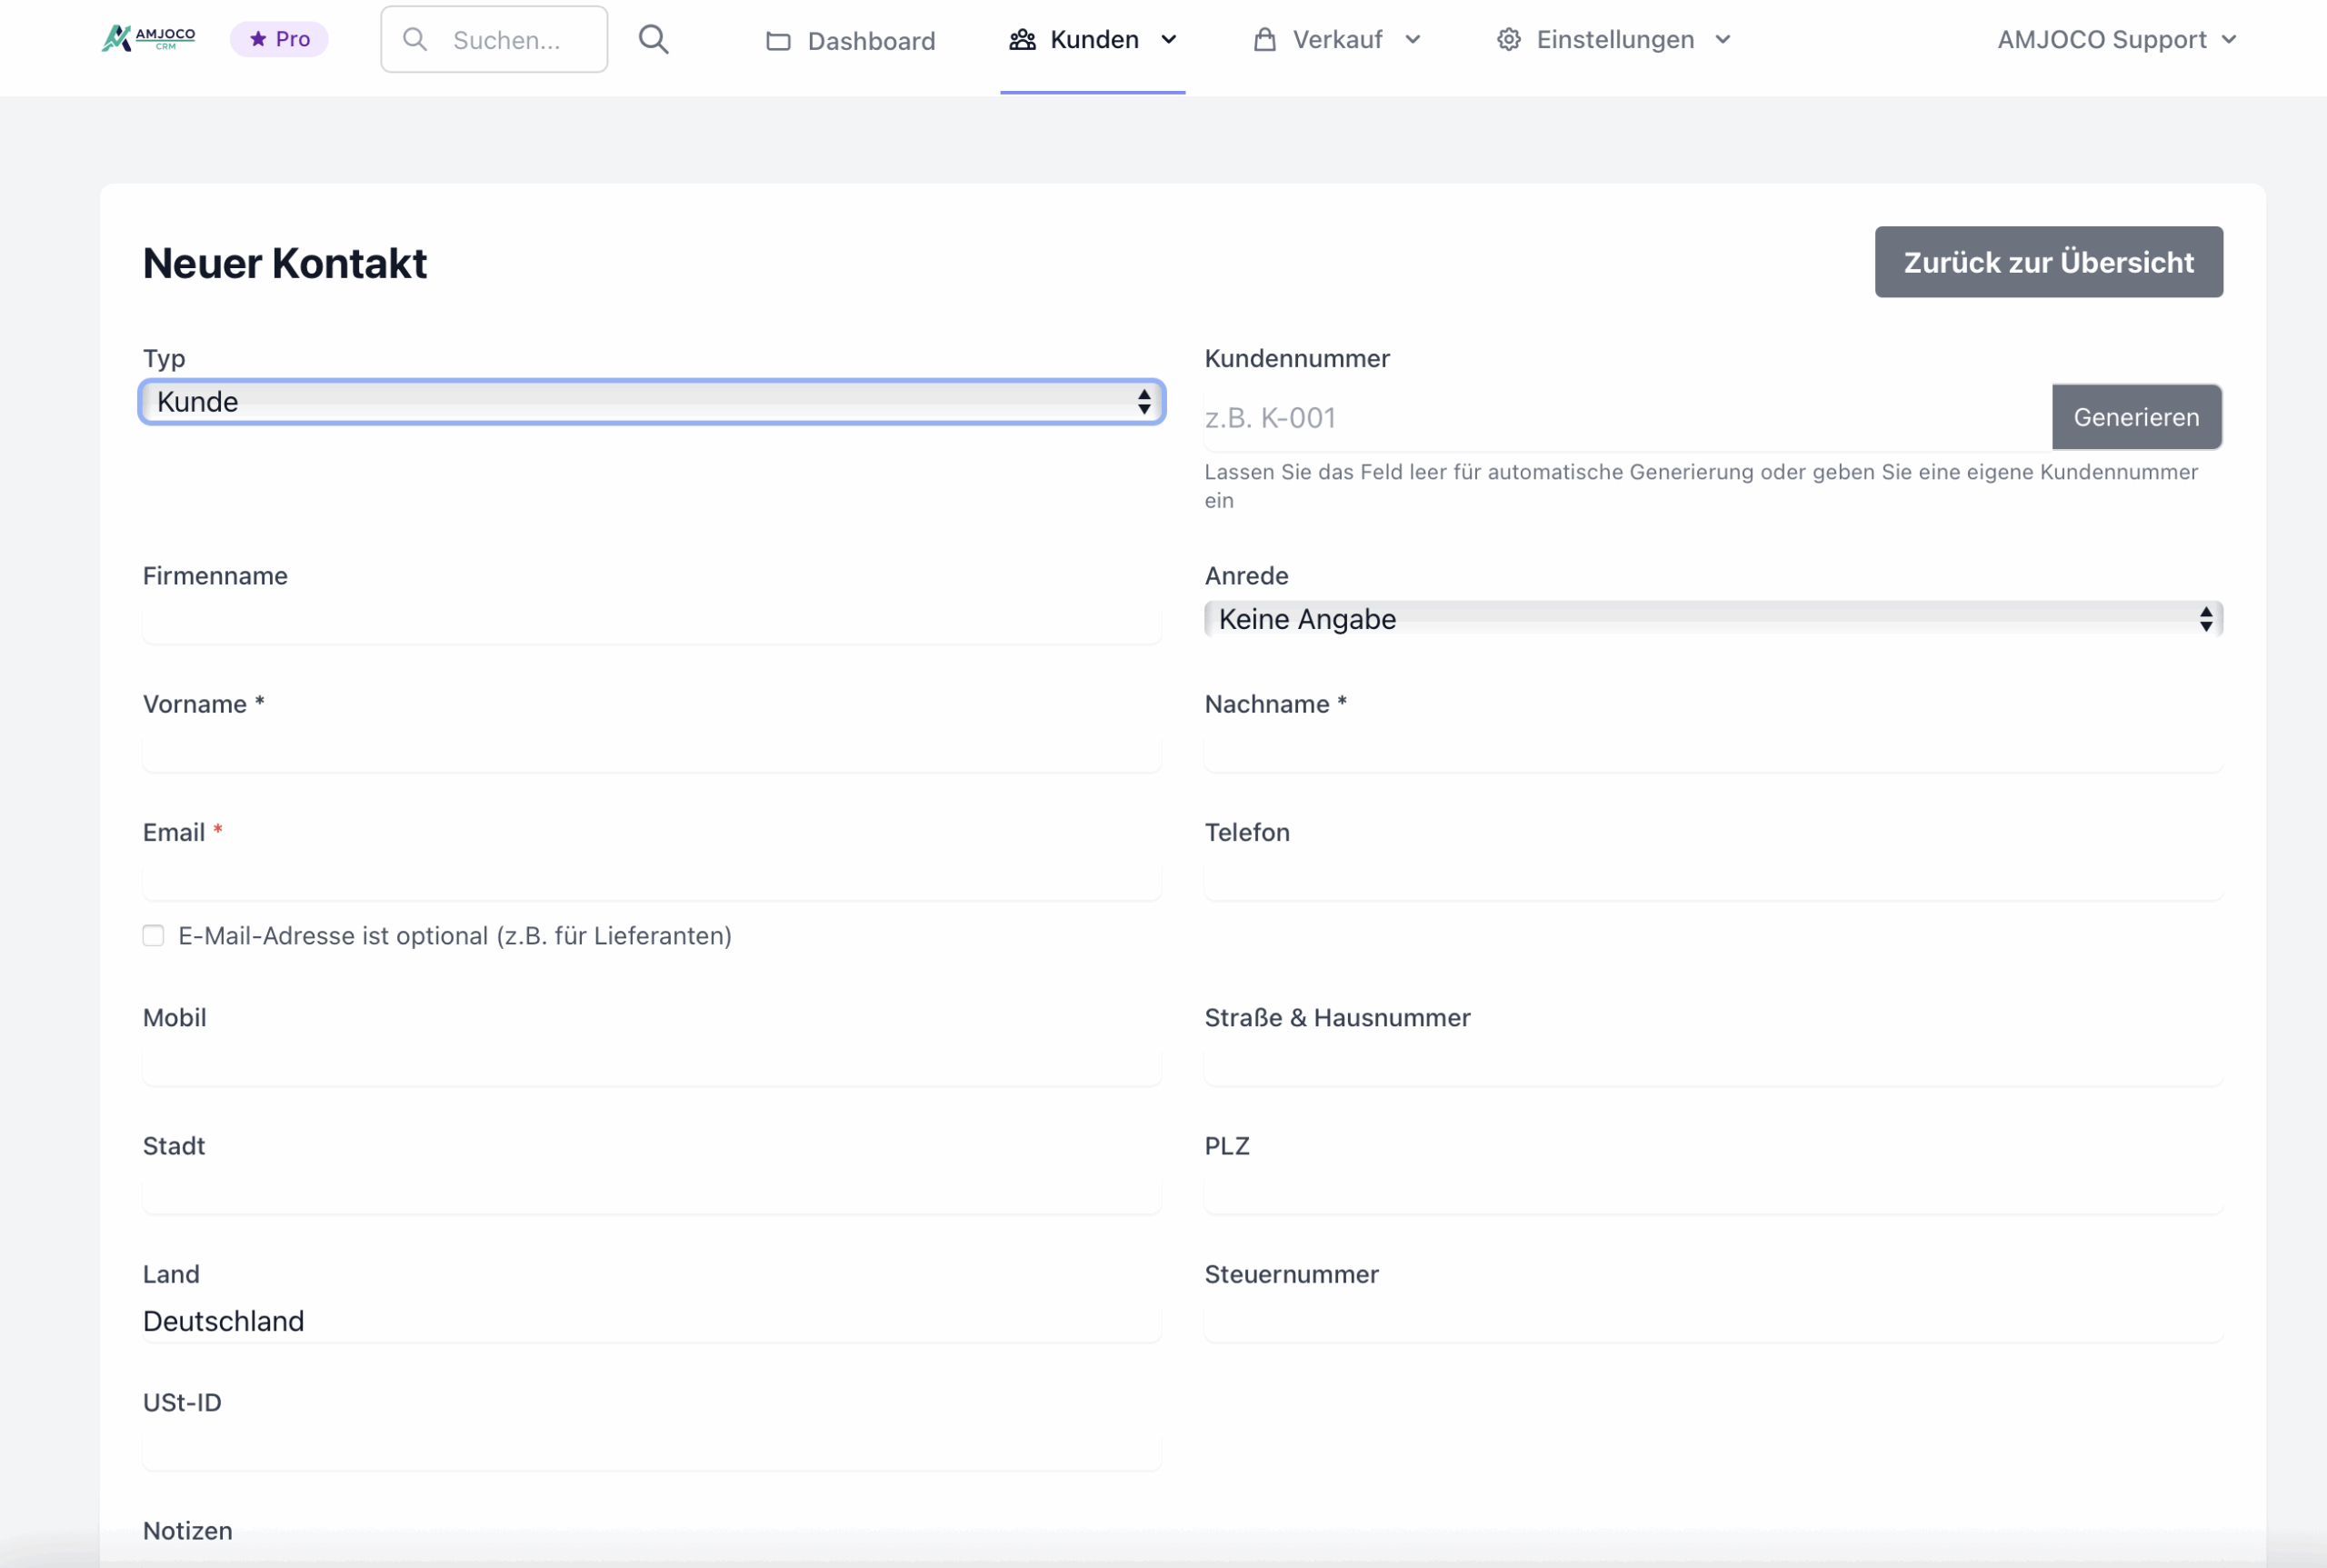Click the Generieren button
Image resolution: width=2327 pixels, height=1568 pixels.
[2135, 417]
